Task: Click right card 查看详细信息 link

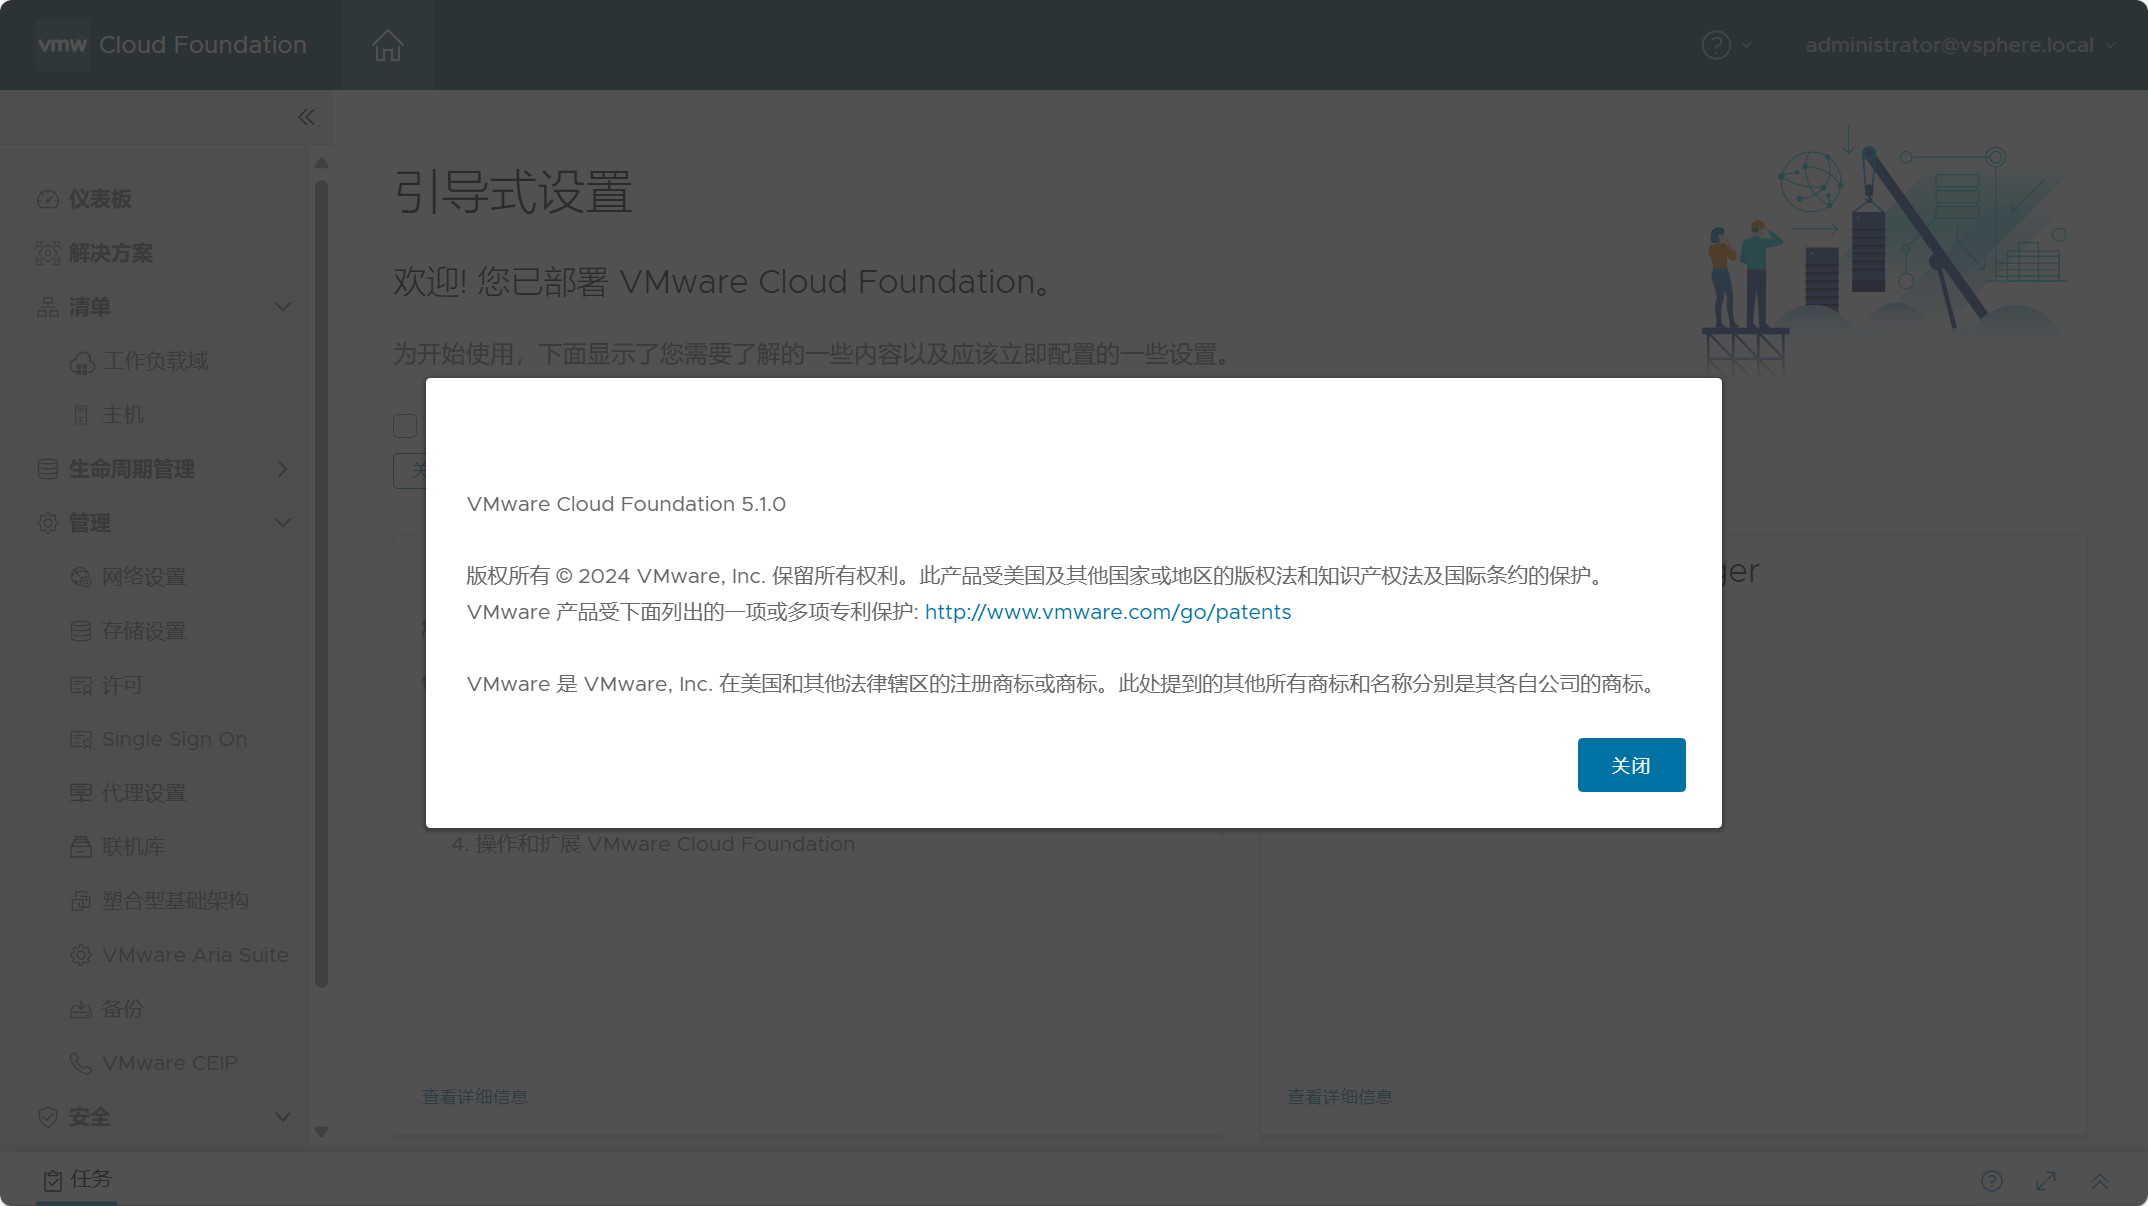Action: point(1340,1097)
